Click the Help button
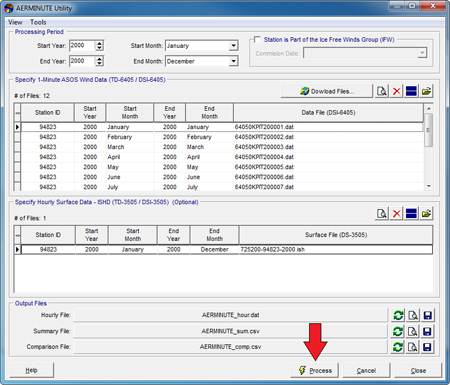Image resolution: width=450 pixels, height=385 pixels. (32, 370)
